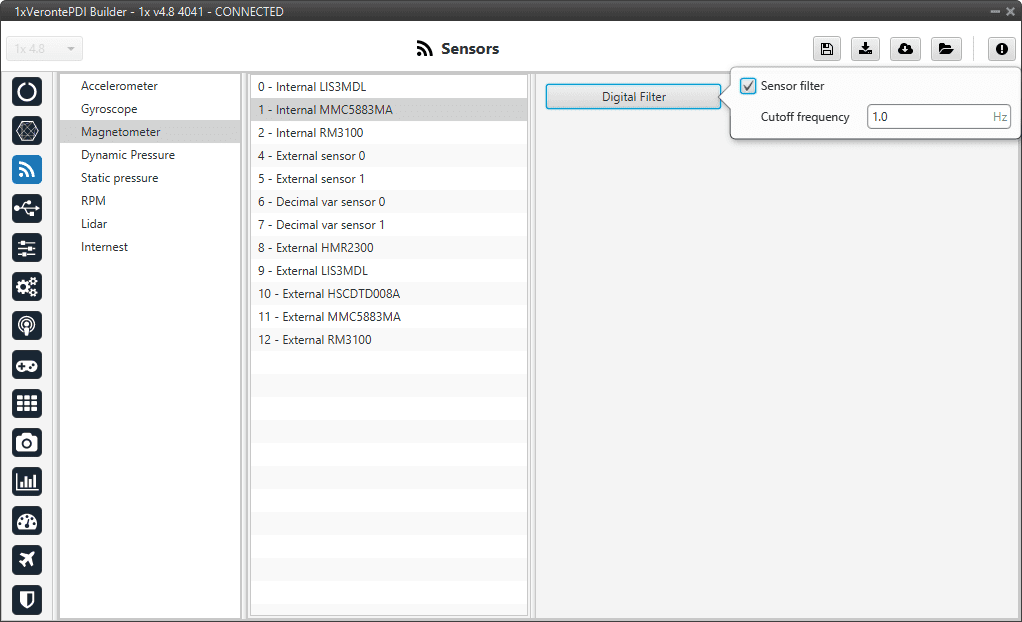Select 1 - Internal MMC5883MA row
Image resolution: width=1022 pixels, height=622 pixels.
coord(388,110)
